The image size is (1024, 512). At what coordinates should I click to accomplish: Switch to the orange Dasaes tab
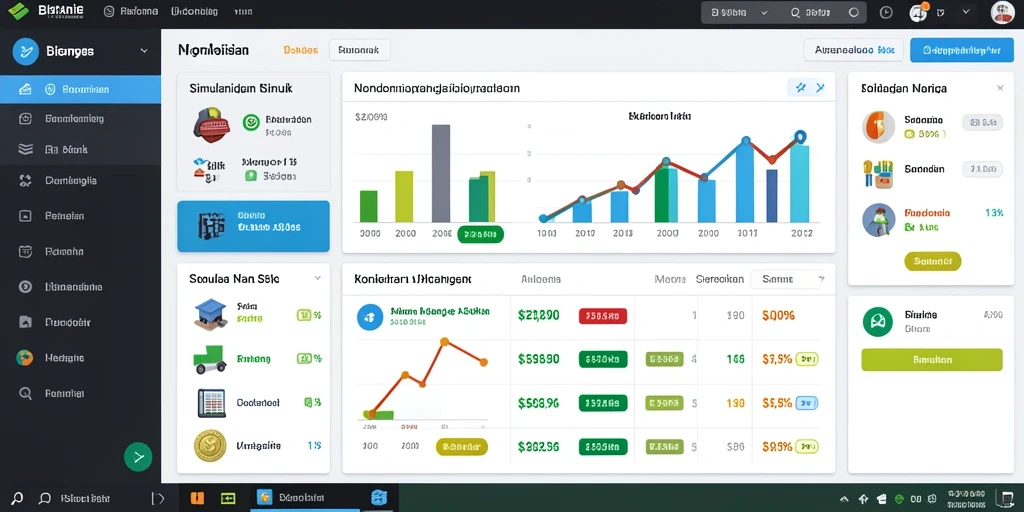coord(300,50)
